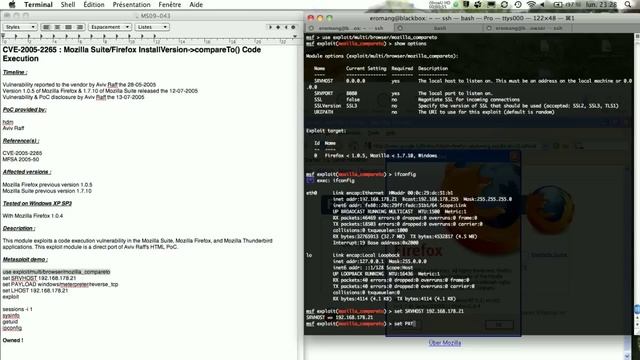Click the 'hdm' author line
Image resolution: width=640 pixels, height=360 pixels.
(x=8, y=122)
